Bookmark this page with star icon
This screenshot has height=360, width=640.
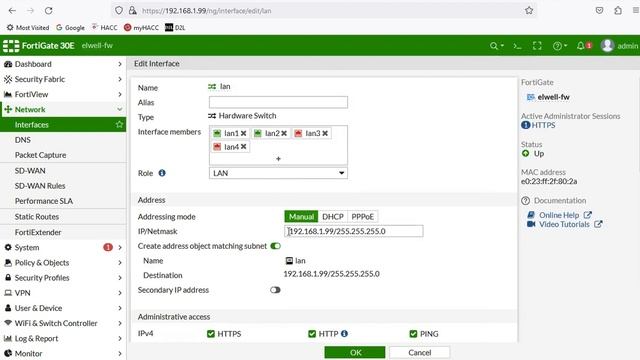pos(529,11)
